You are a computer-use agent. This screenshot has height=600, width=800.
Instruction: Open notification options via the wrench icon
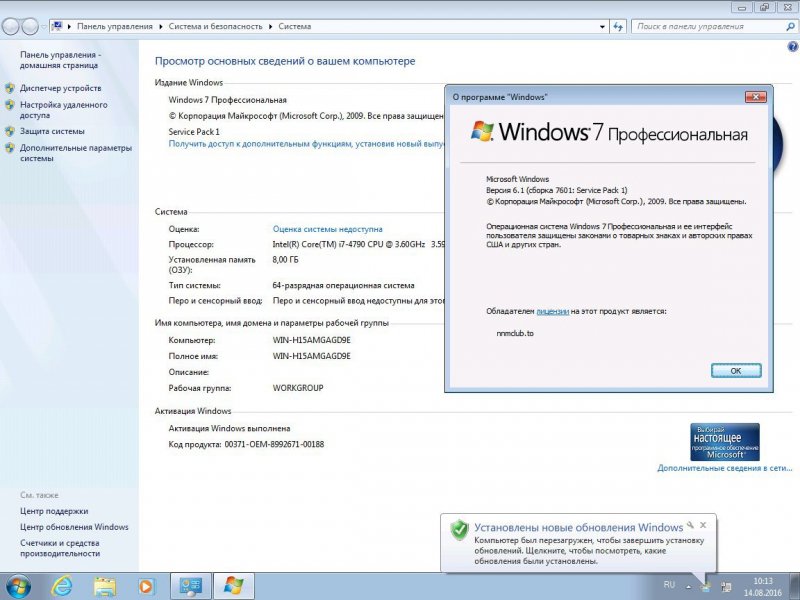pyautogui.click(x=690, y=525)
